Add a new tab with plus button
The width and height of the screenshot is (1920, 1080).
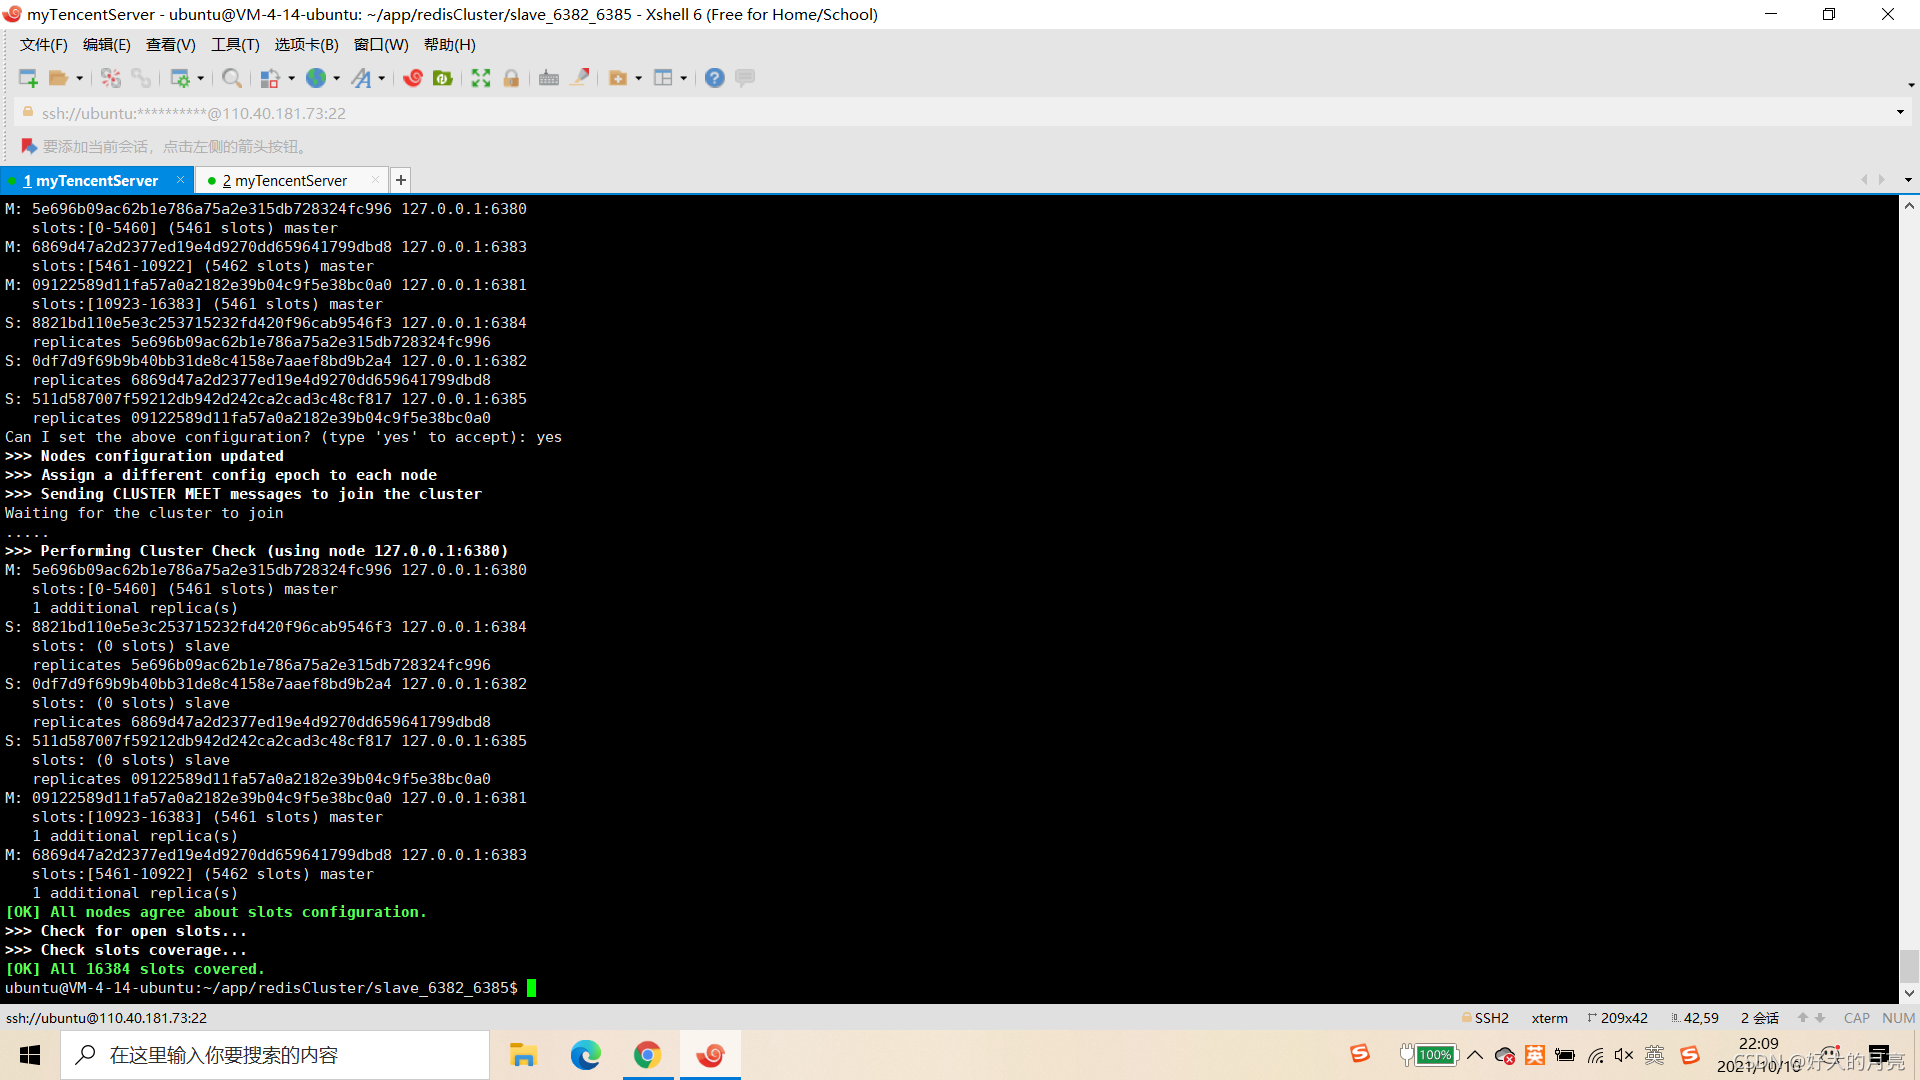pyautogui.click(x=401, y=180)
